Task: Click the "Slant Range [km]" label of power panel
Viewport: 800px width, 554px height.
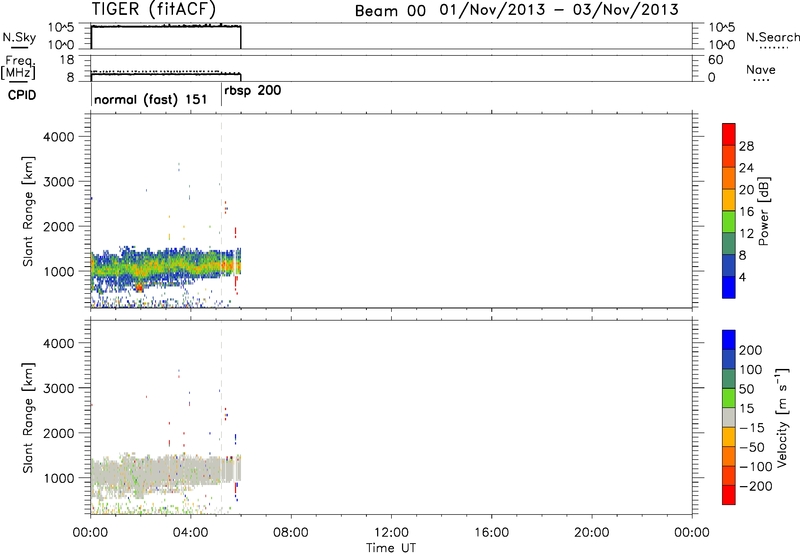Action: [x=28, y=211]
